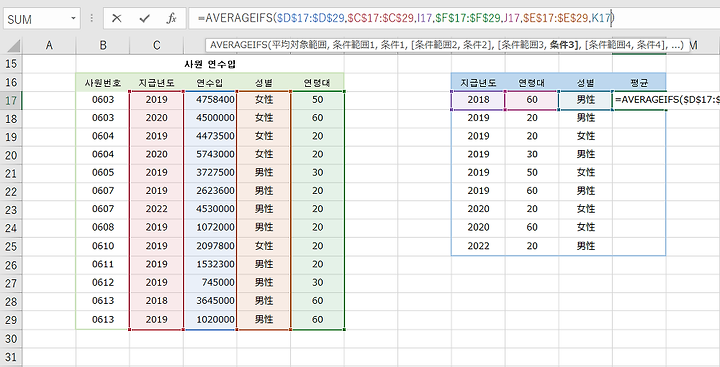Confirm the formula with the checkmark icon
The height and width of the screenshot is (367, 720).
[145, 18]
